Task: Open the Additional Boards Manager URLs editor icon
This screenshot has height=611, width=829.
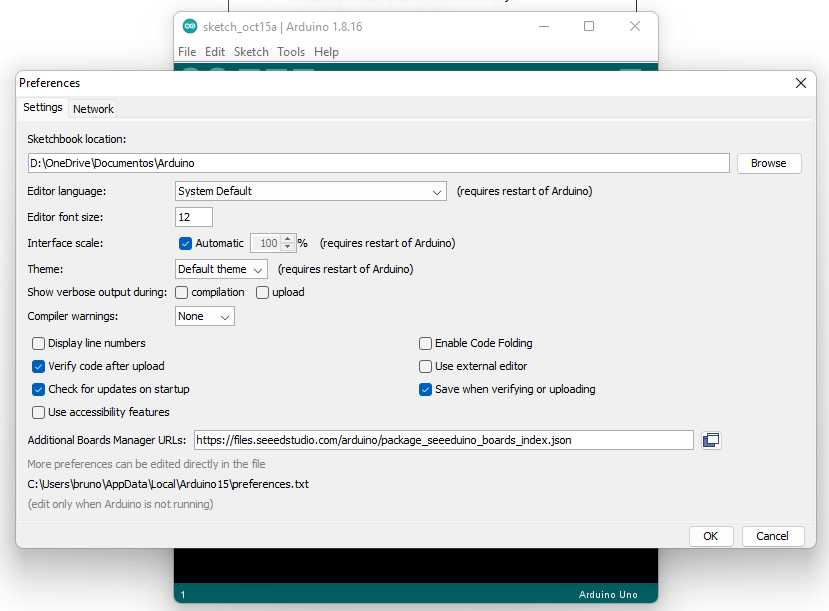Action: (x=711, y=440)
